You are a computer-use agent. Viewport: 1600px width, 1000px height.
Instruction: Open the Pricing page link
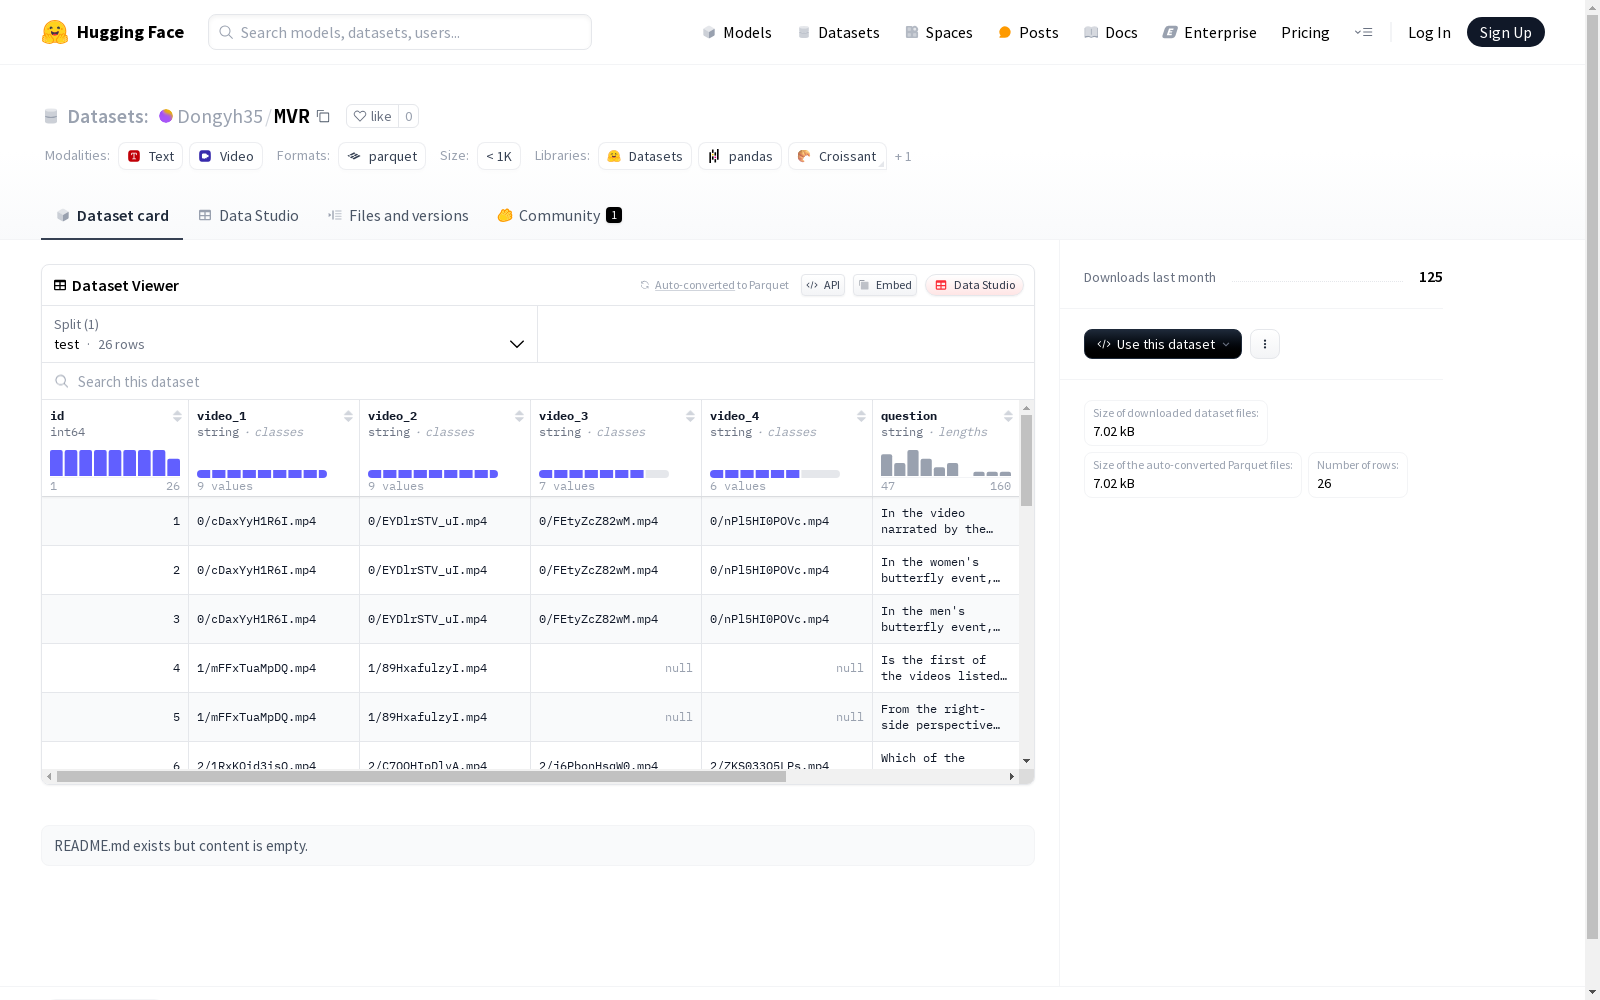click(x=1305, y=32)
